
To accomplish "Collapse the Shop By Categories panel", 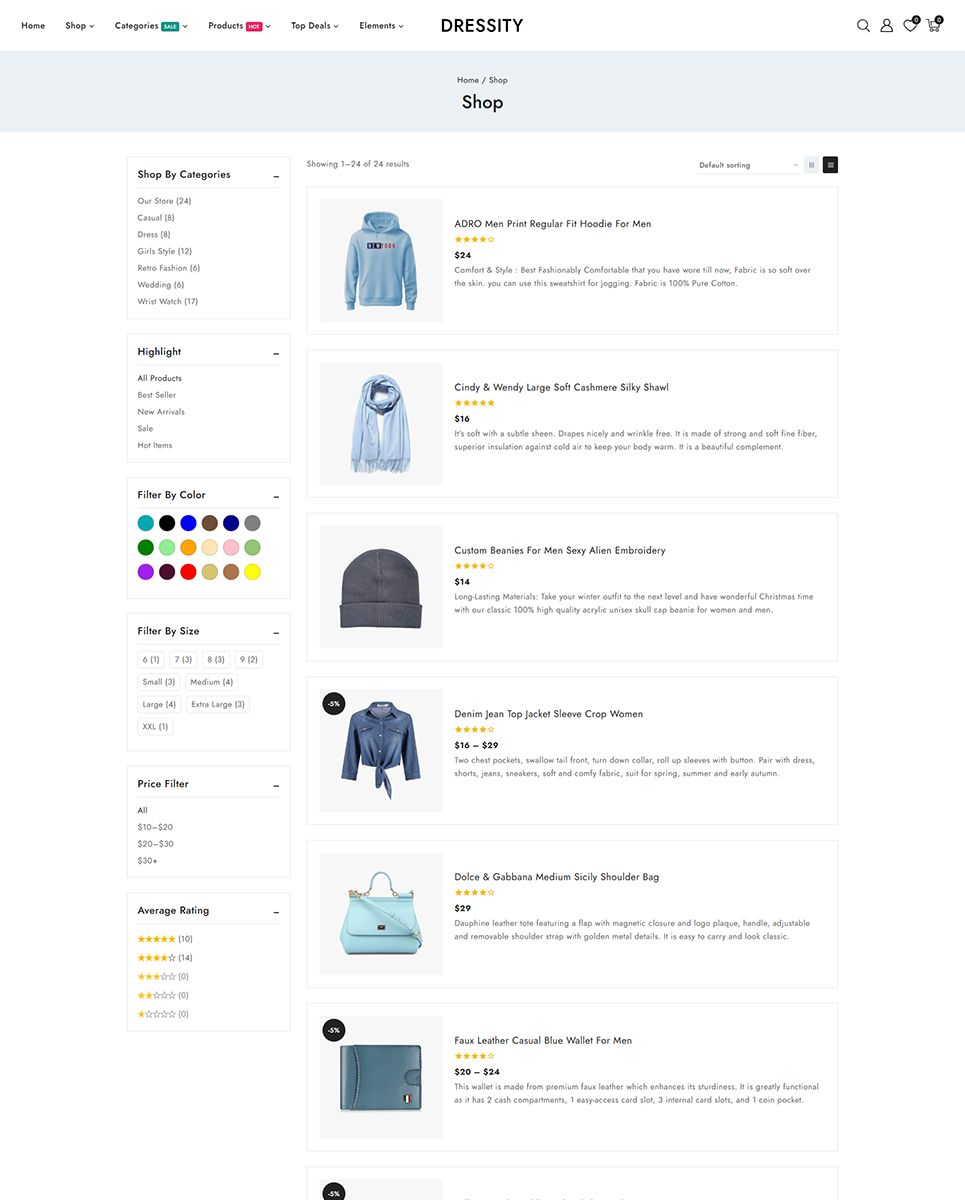I will pyautogui.click(x=276, y=176).
